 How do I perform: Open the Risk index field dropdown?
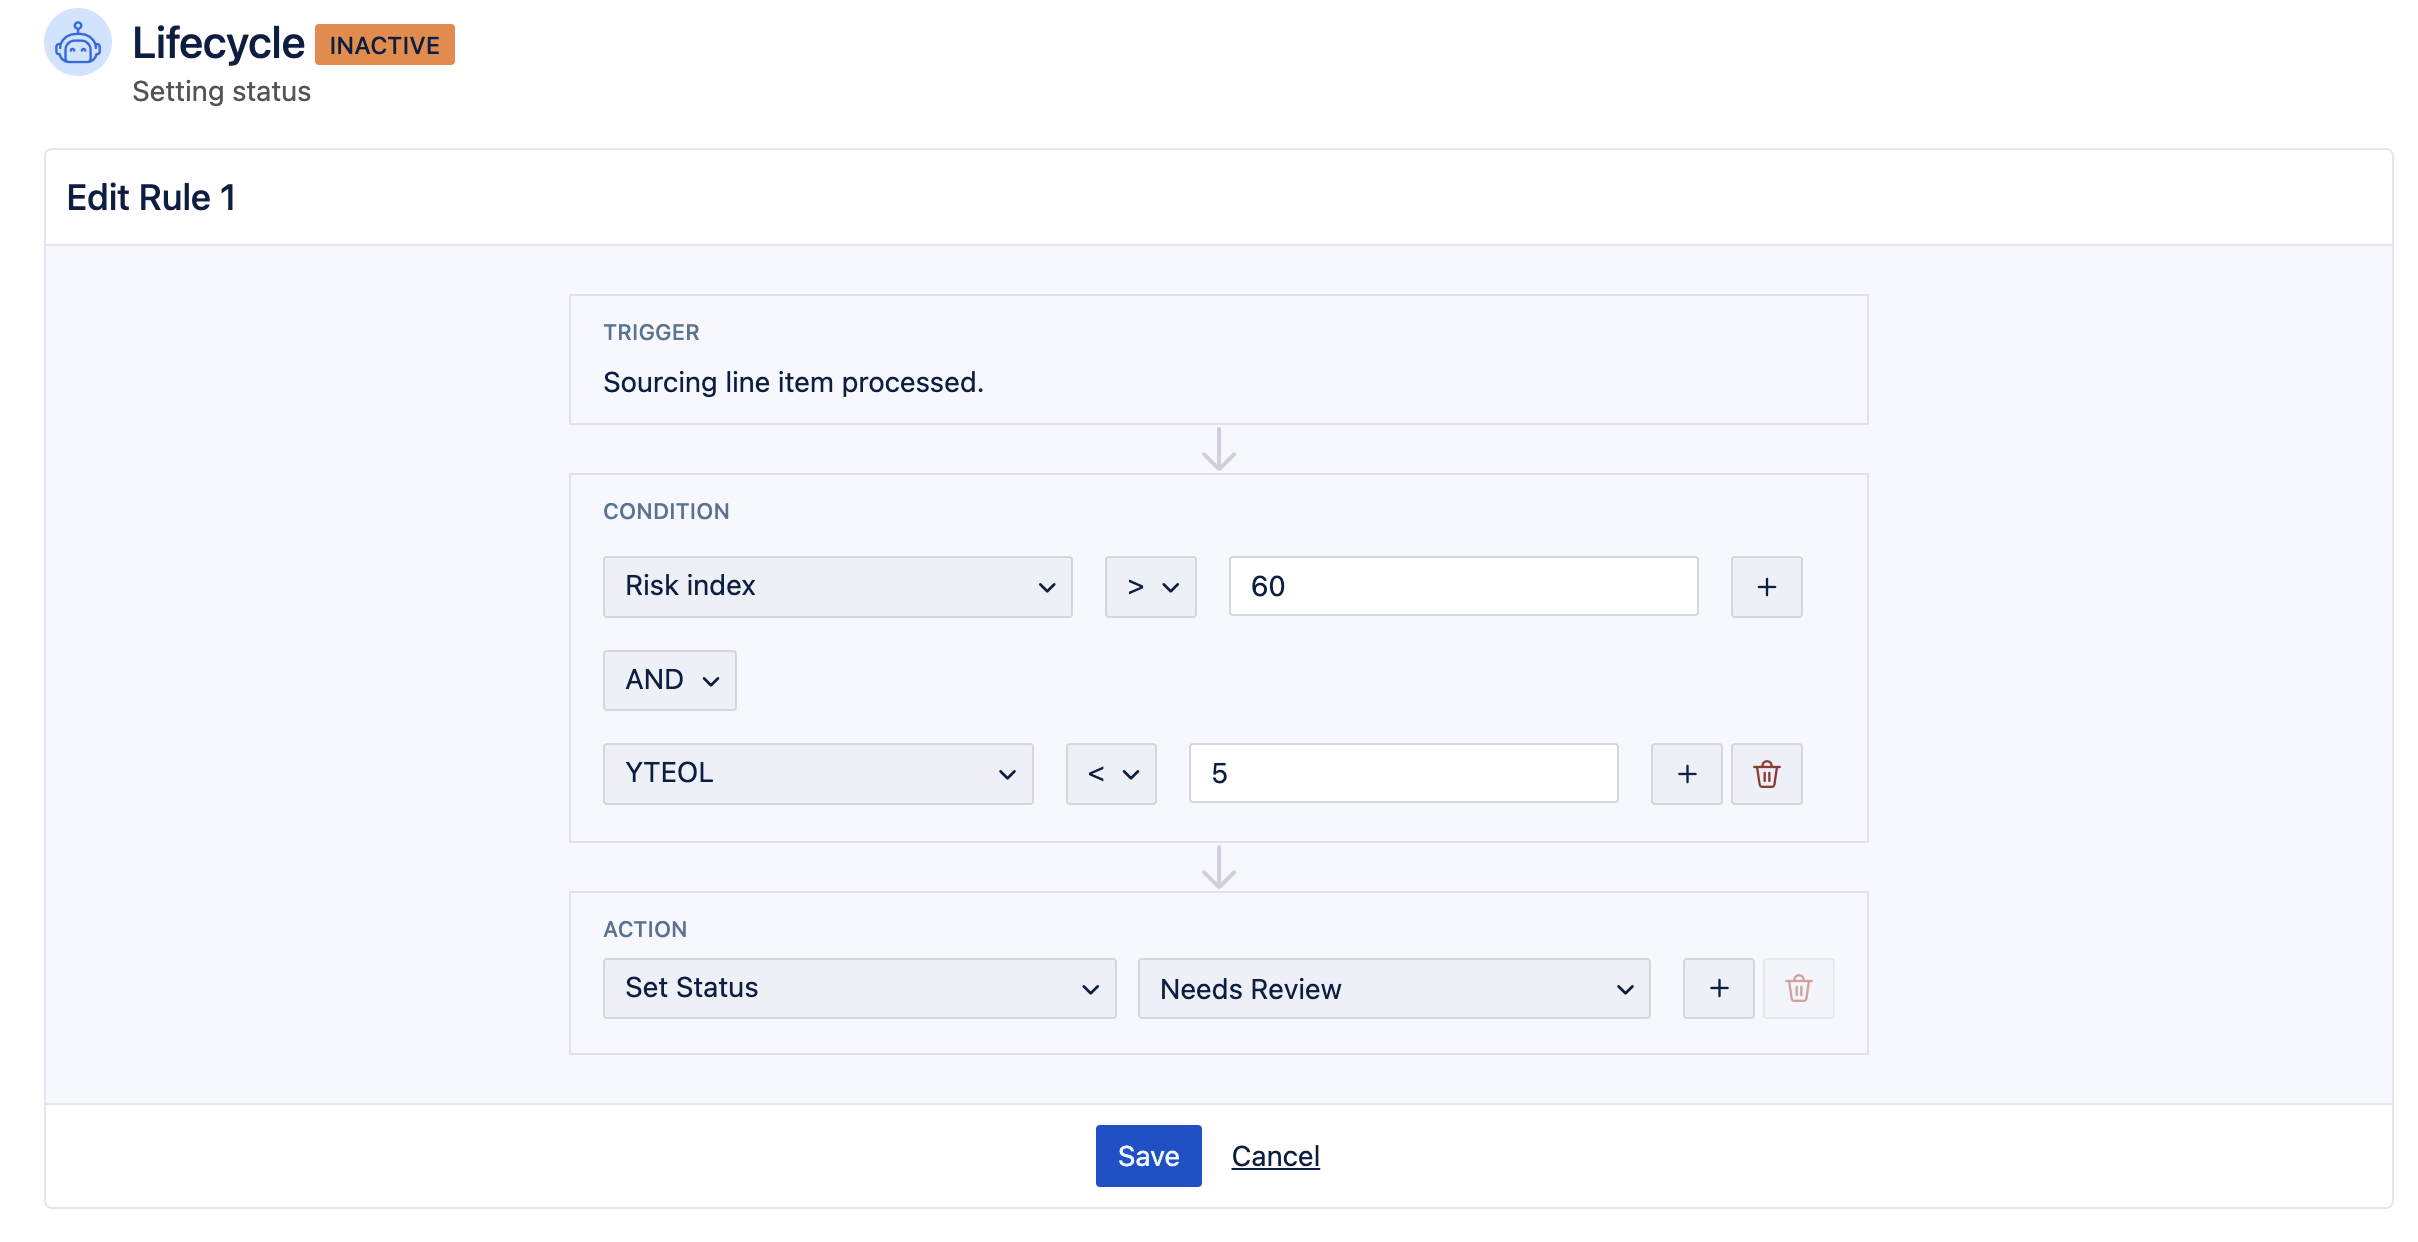click(x=837, y=587)
